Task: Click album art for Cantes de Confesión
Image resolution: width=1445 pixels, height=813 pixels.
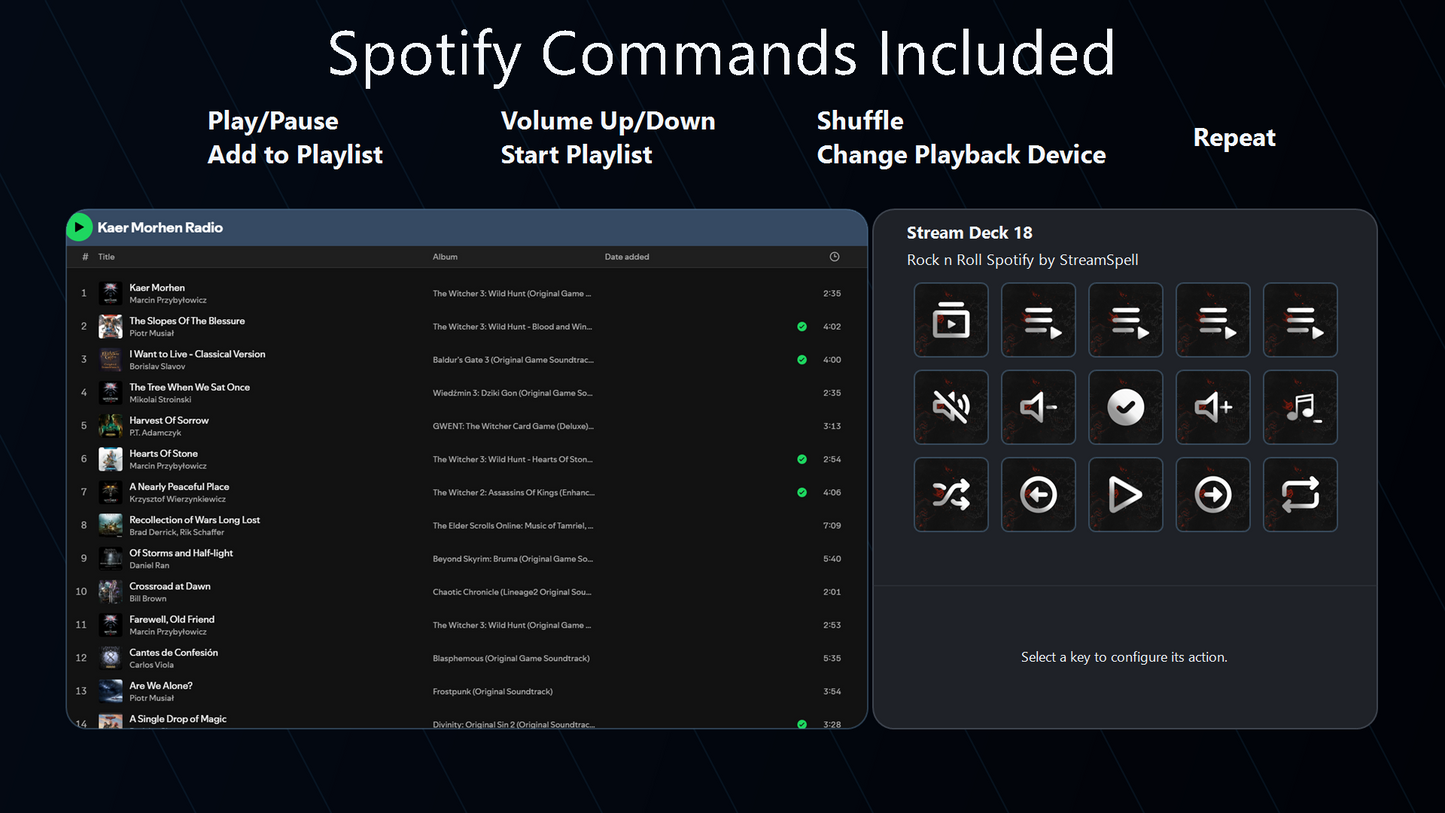Action: point(111,658)
